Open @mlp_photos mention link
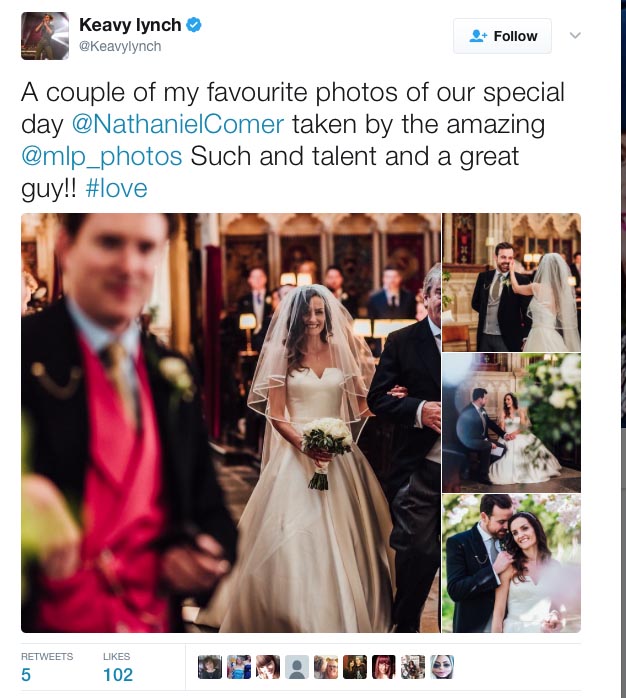 pyautogui.click(x=102, y=156)
